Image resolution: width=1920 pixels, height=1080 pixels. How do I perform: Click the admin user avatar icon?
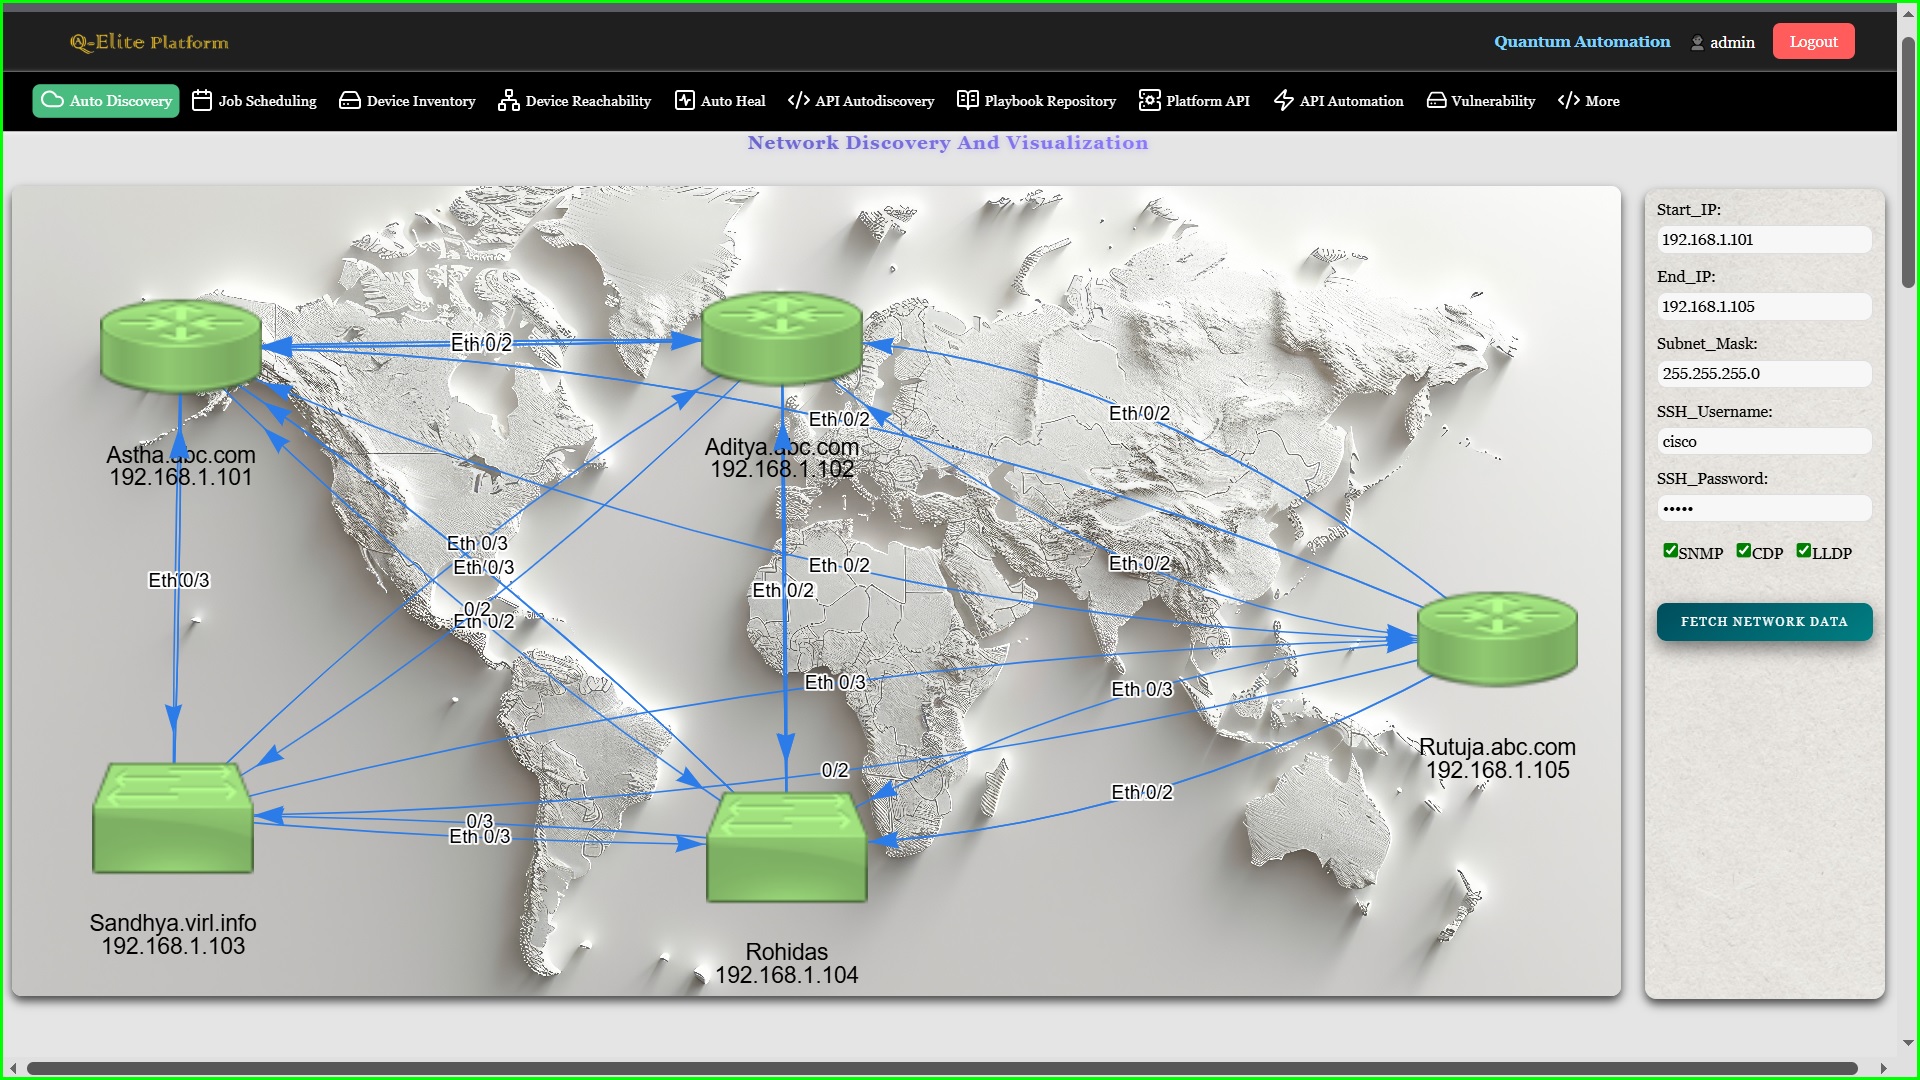tap(1697, 43)
